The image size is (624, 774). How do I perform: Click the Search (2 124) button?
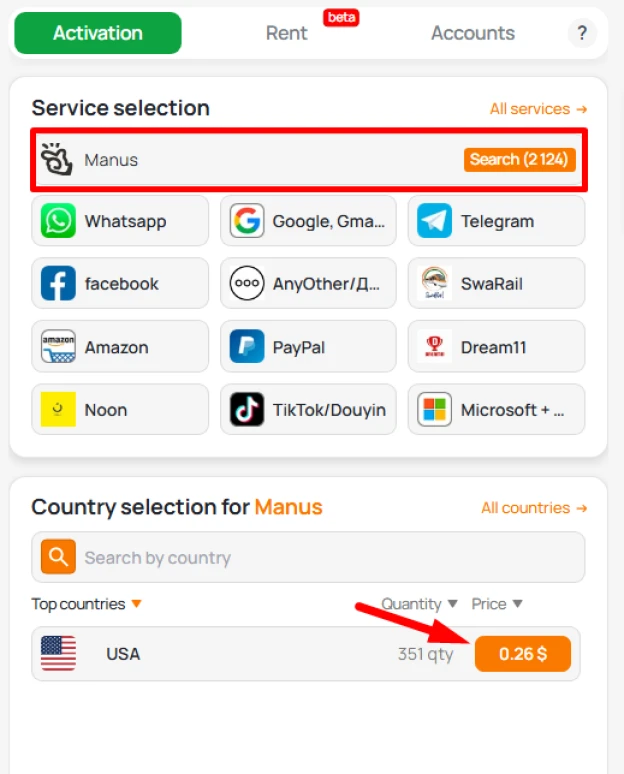(519, 159)
